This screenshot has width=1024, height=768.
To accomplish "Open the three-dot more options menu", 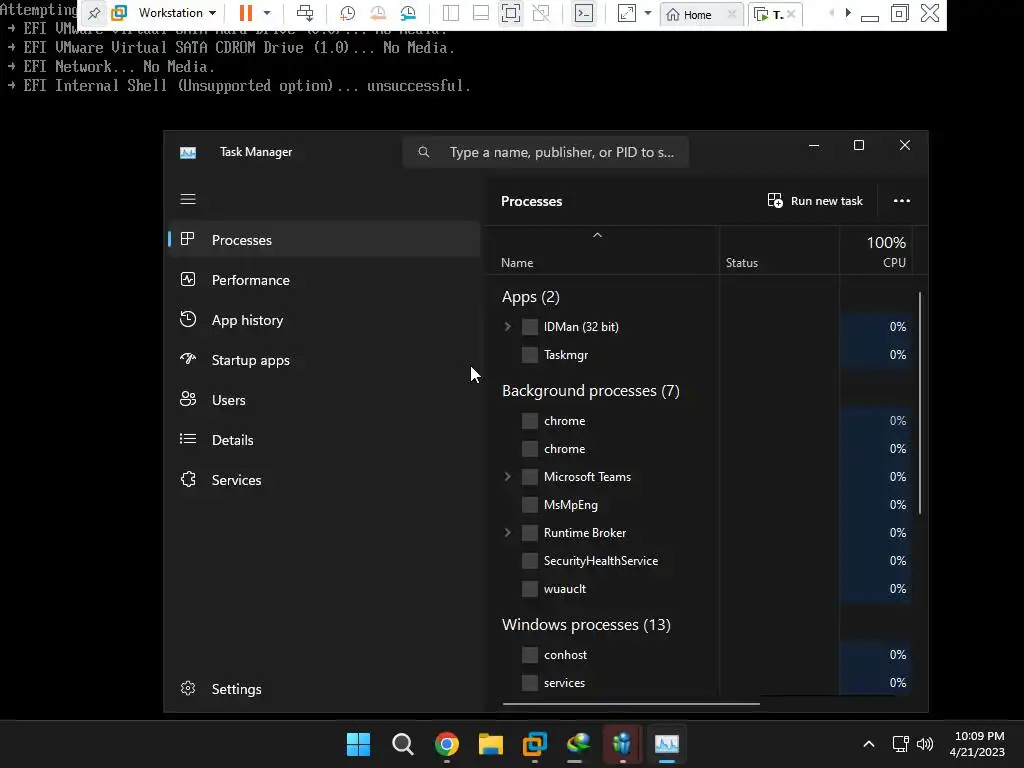I will pyautogui.click(x=902, y=200).
